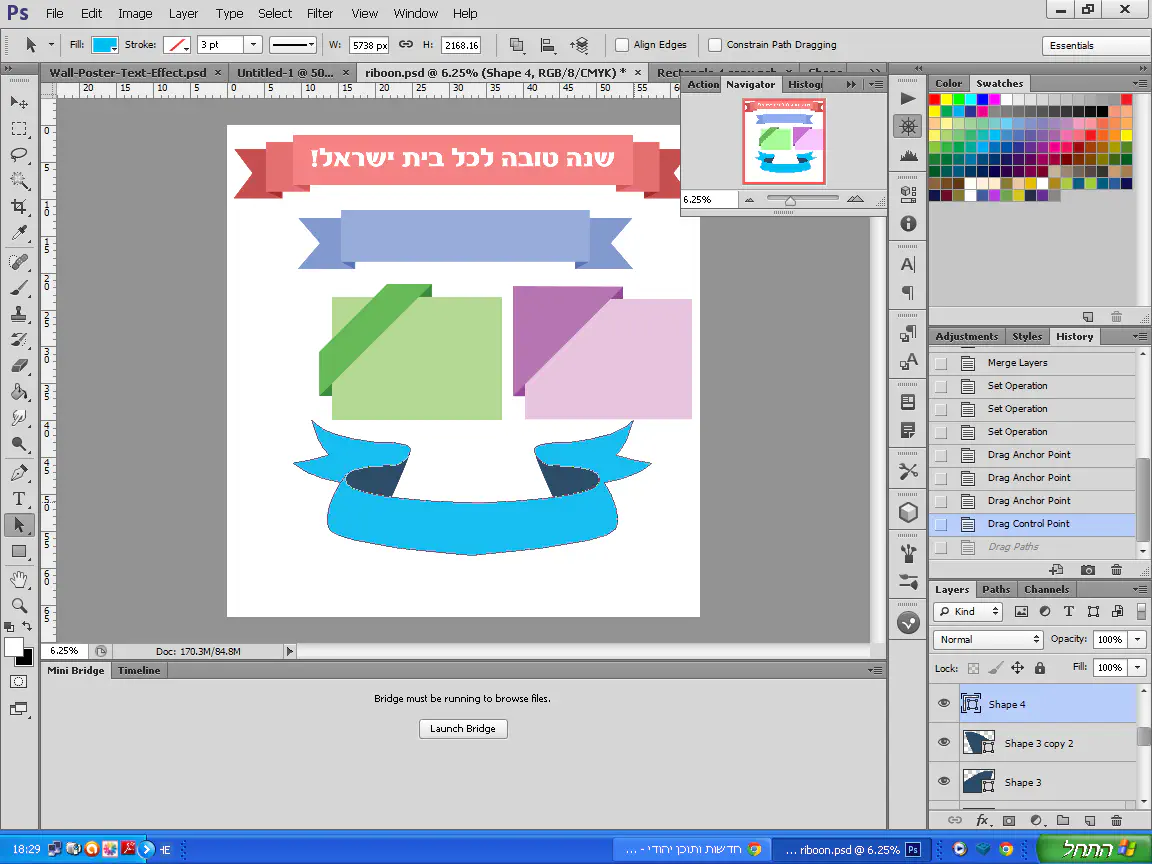This screenshot has width=1152, height=864.
Task: Enable Constrain Path Dragging checkbox
Action: (x=715, y=45)
